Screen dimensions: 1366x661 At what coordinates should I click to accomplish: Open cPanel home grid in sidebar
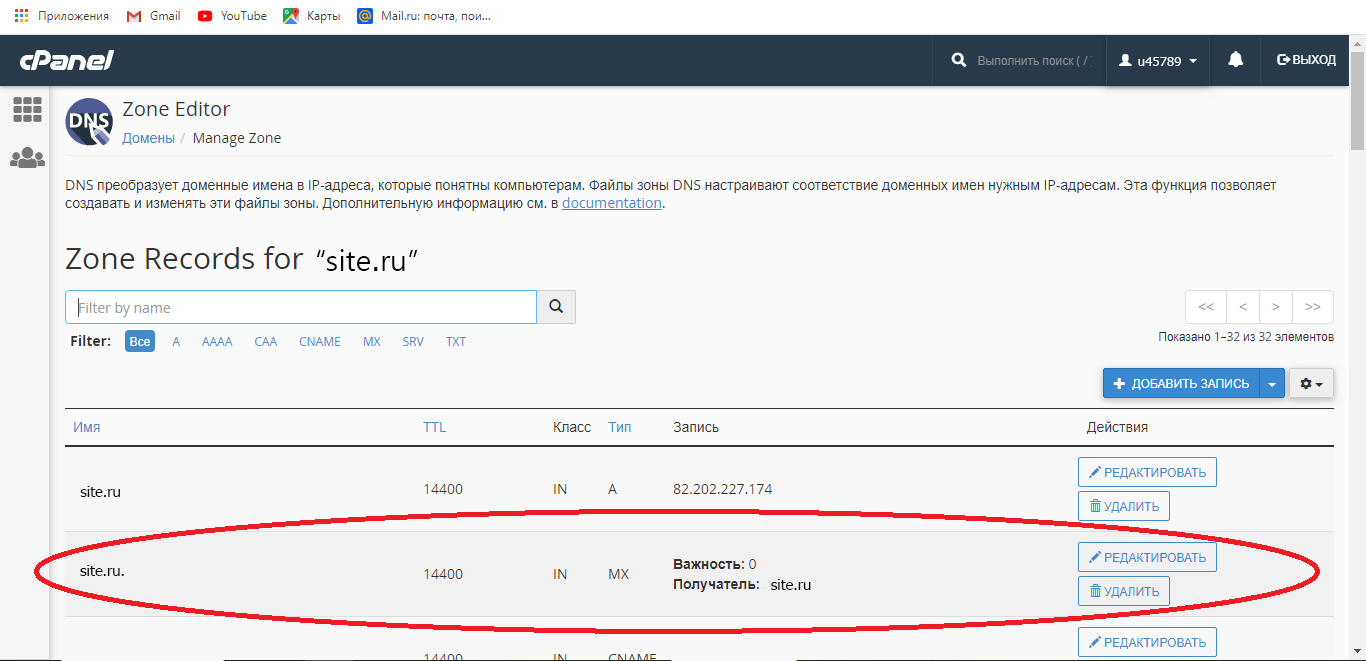click(27, 110)
